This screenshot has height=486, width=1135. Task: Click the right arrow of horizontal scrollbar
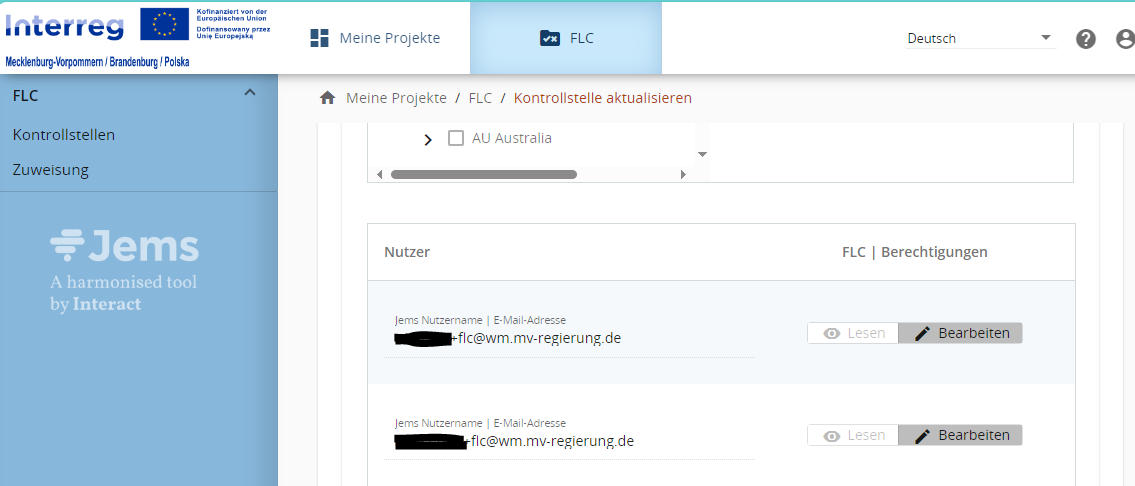683,174
